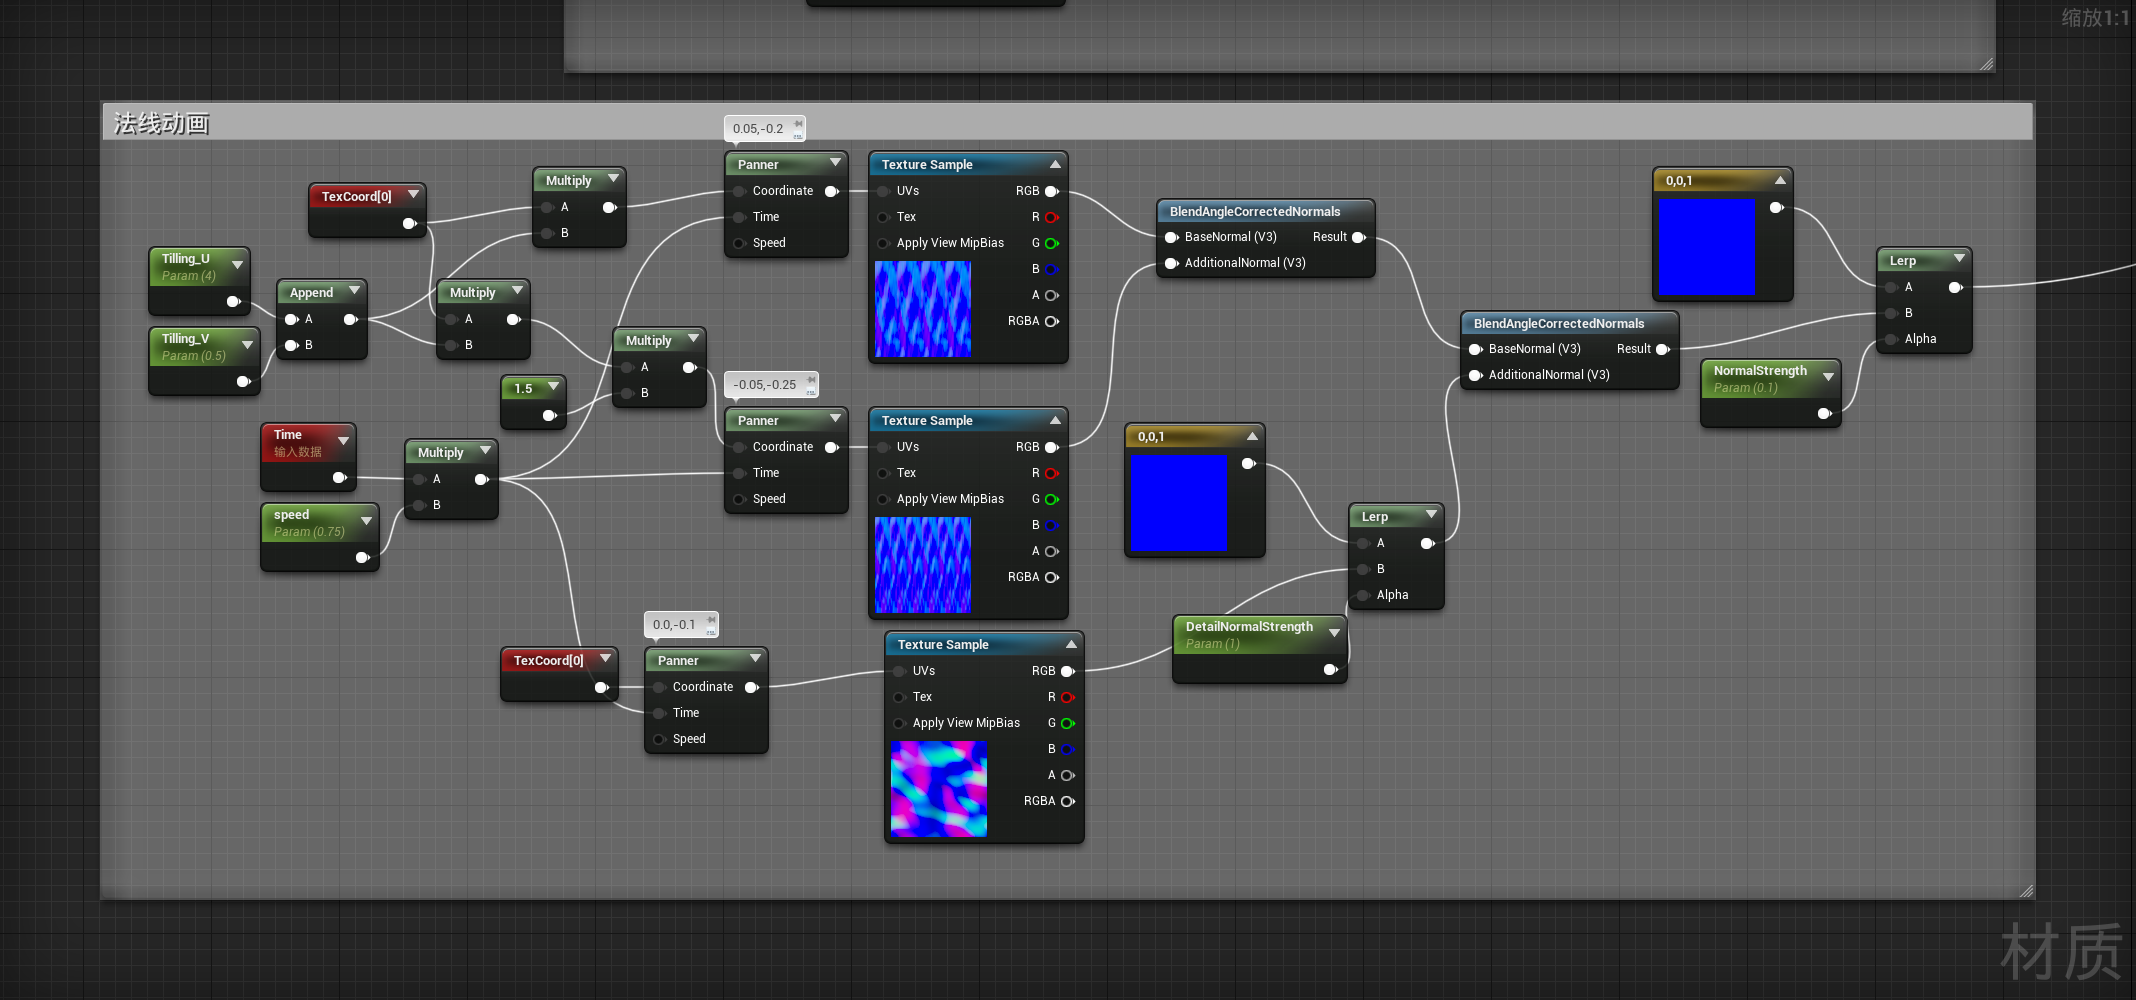Select texture preview fed by the -0.05,-0.25 Panner

tap(923, 565)
